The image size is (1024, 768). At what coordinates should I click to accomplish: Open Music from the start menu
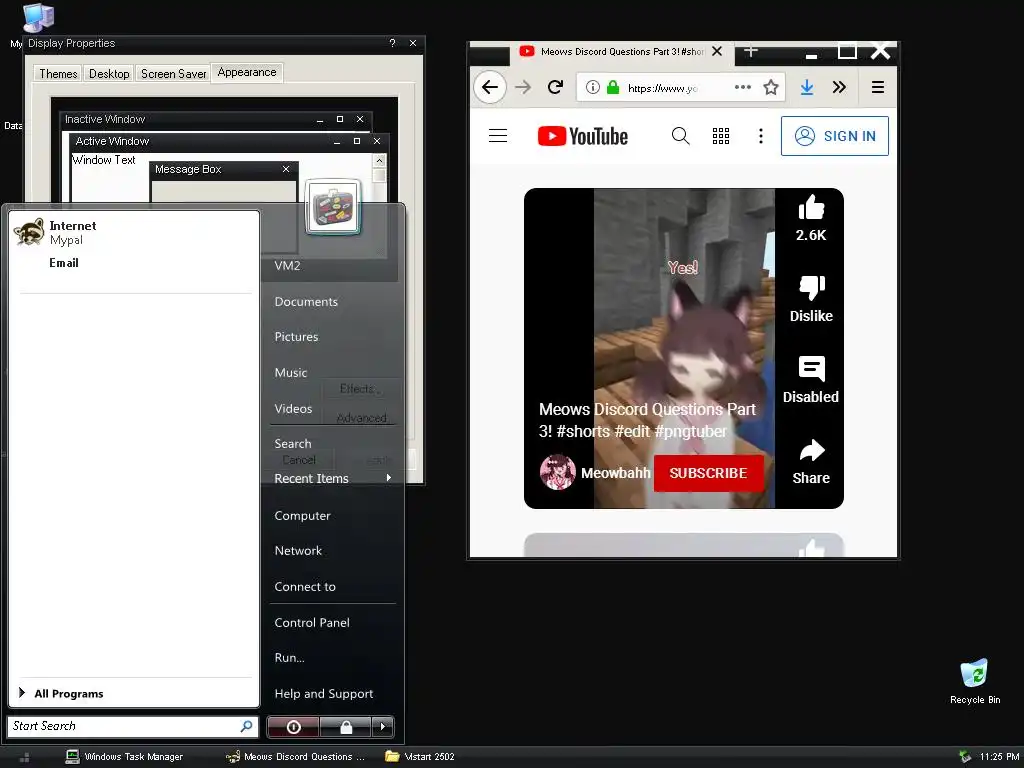(291, 373)
